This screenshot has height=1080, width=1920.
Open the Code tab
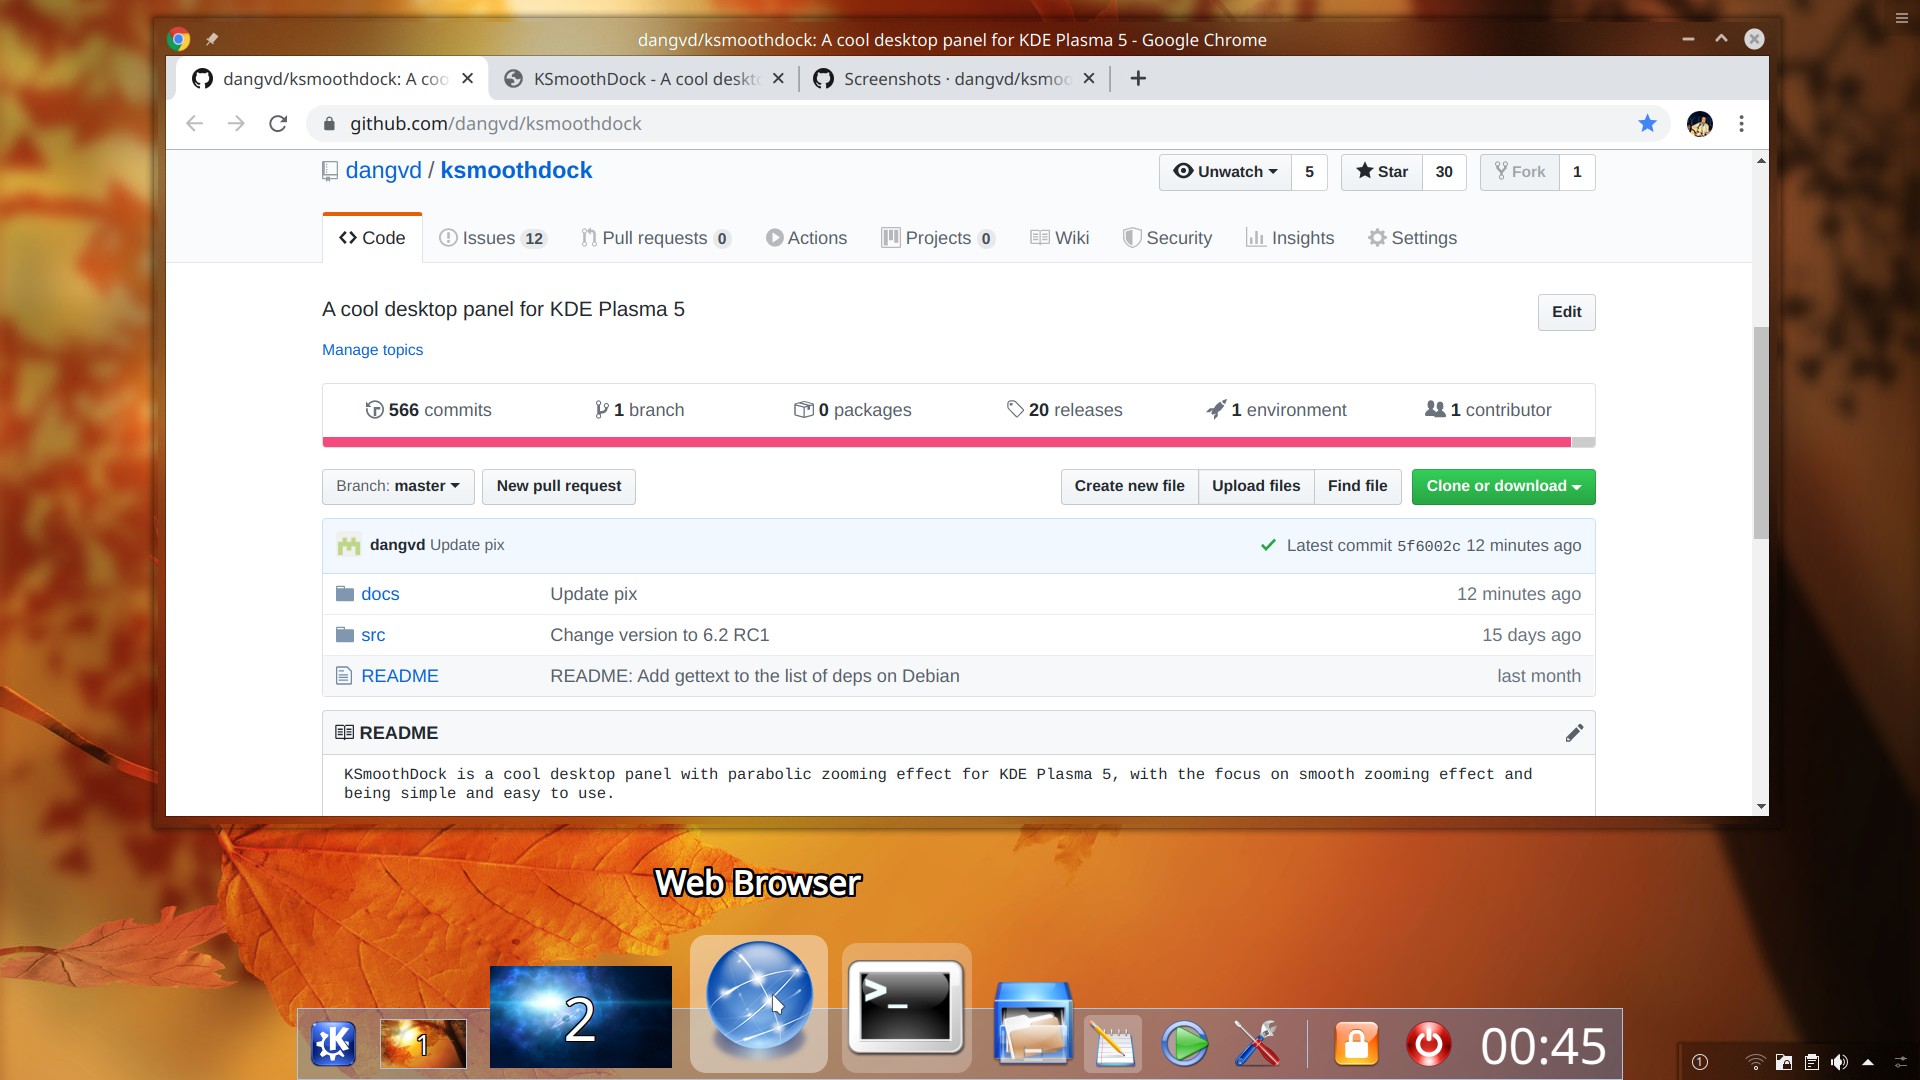[372, 238]
